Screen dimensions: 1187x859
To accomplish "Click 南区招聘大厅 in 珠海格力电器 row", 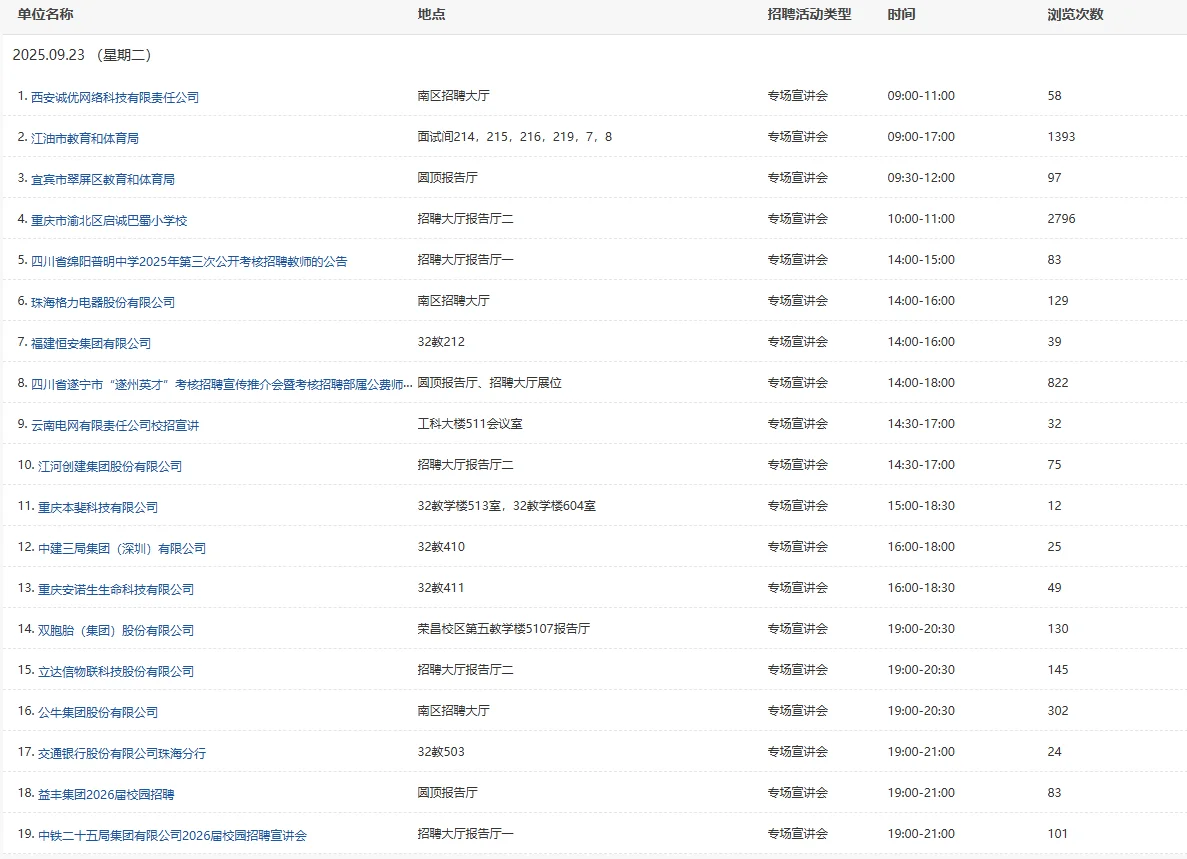I will 453,300.
